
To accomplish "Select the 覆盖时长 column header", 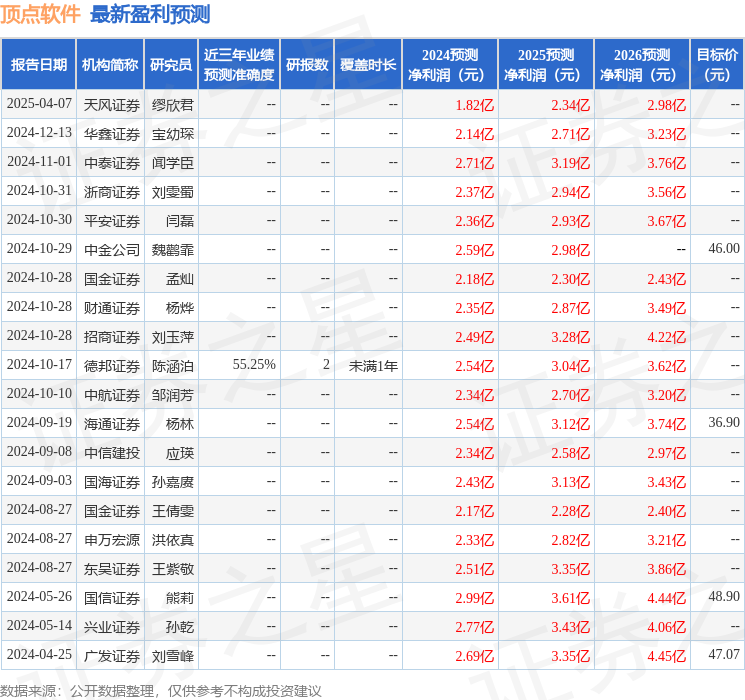I will [x=368, y=64].
